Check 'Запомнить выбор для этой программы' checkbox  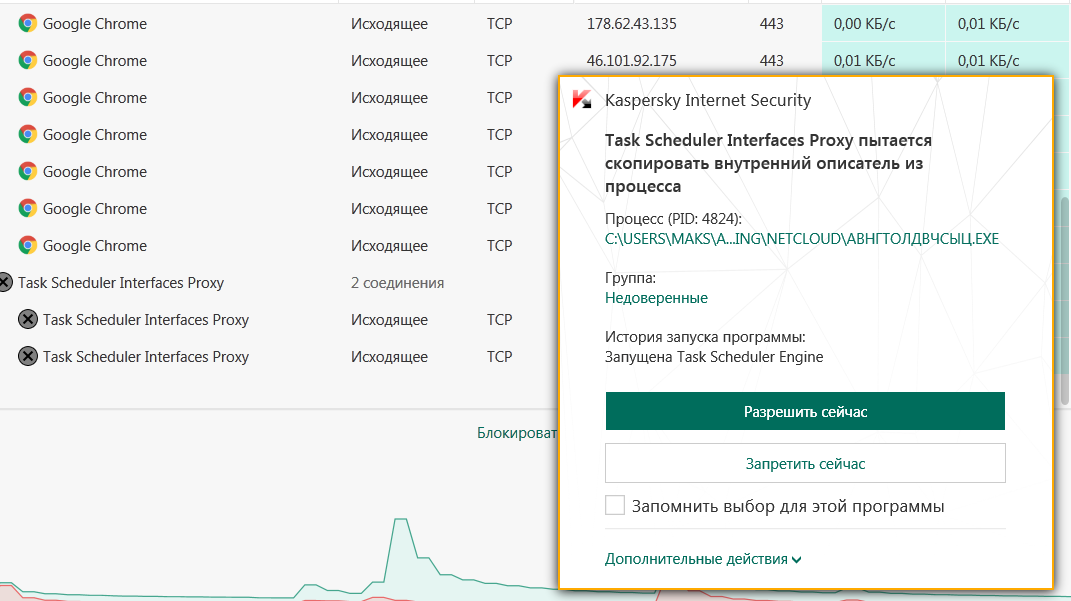point(615,506)
